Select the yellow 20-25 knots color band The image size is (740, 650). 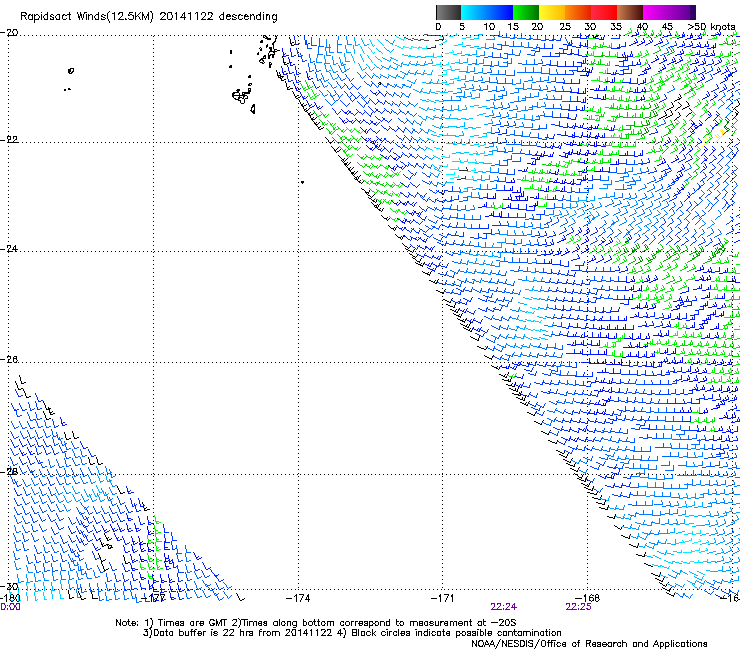pyautogui.click(x=552, y=12)
